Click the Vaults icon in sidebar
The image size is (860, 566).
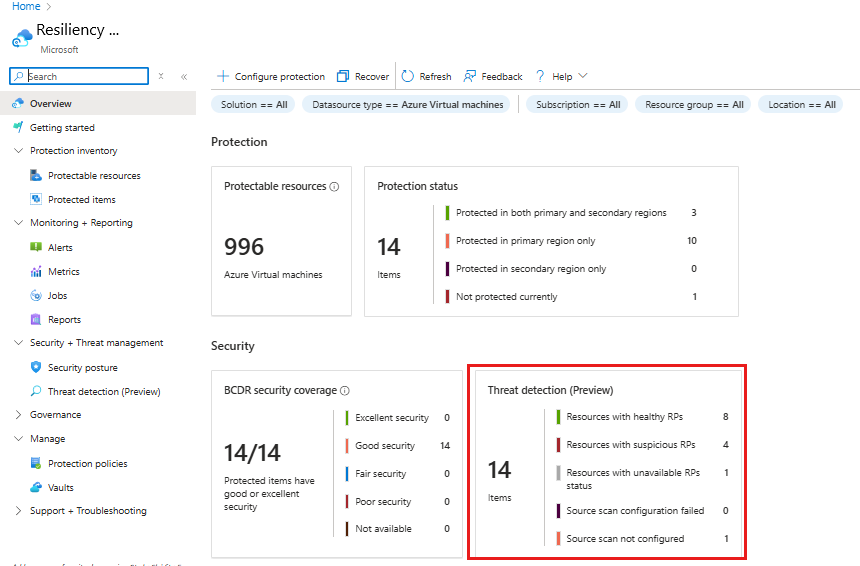[x=37, y=487]
